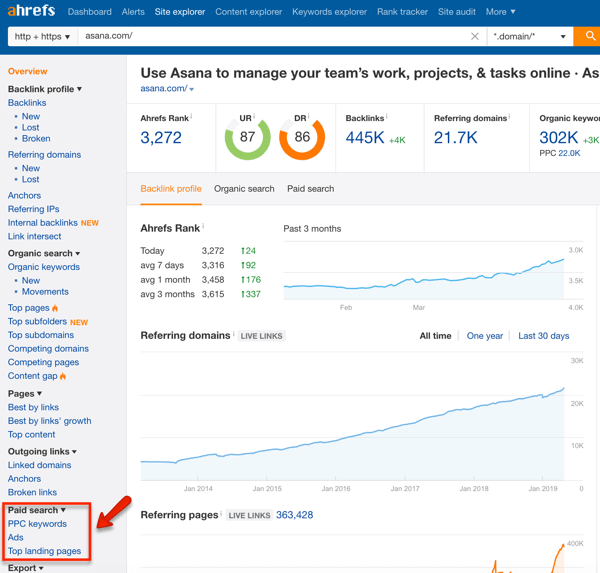The height and width of the screenshot is (573, 600).
Task: Select the Last 30 days range
Action: pyautogui.click(x=543, y=336)
